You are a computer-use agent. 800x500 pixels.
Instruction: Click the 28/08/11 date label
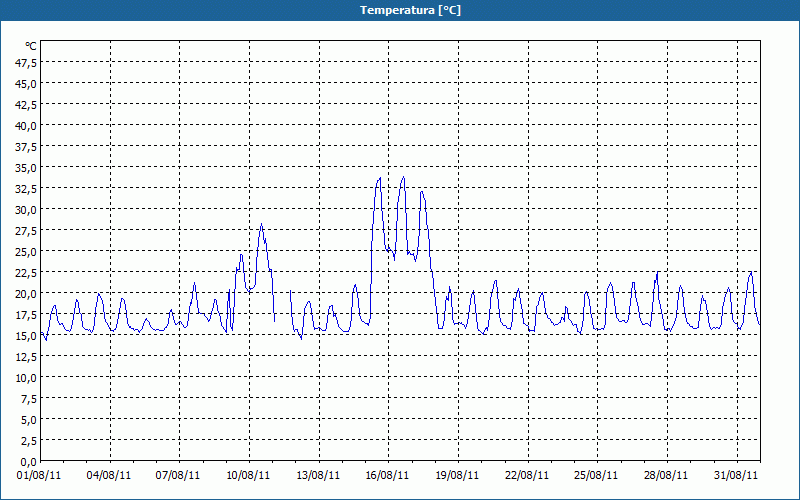tap(666, 475)
